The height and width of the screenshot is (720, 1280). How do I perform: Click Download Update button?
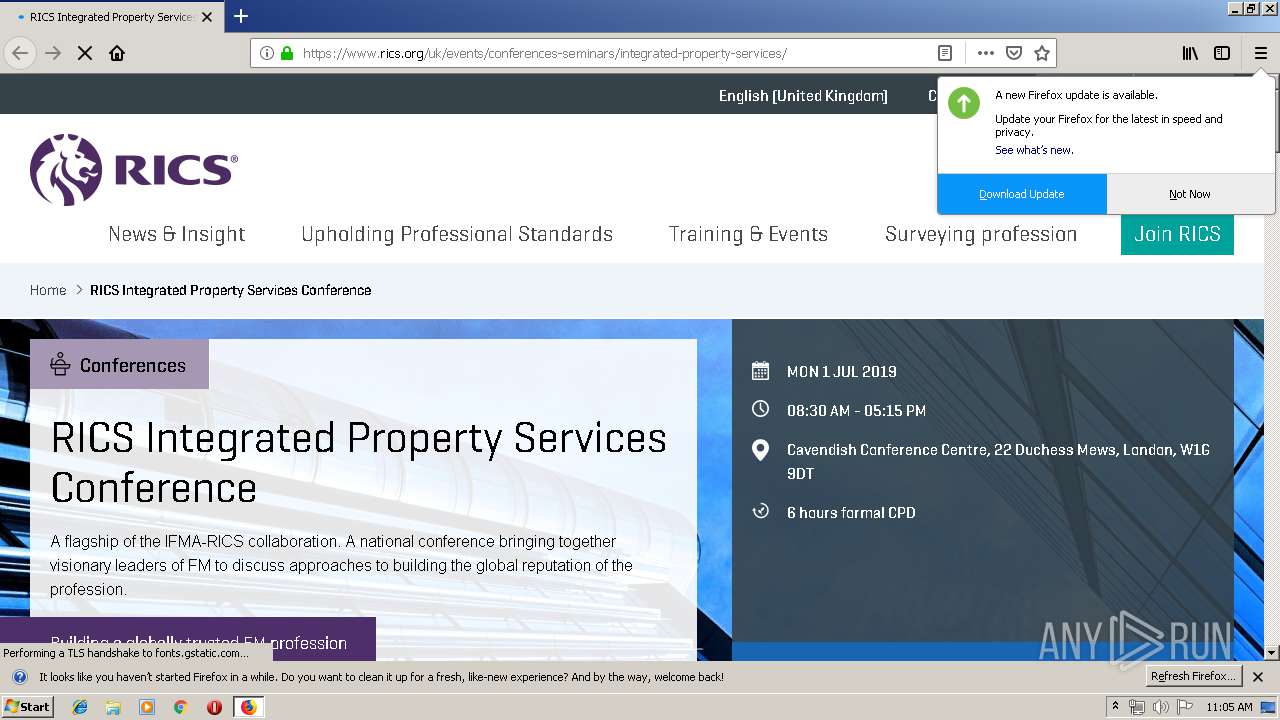(x=1021, y=194)
